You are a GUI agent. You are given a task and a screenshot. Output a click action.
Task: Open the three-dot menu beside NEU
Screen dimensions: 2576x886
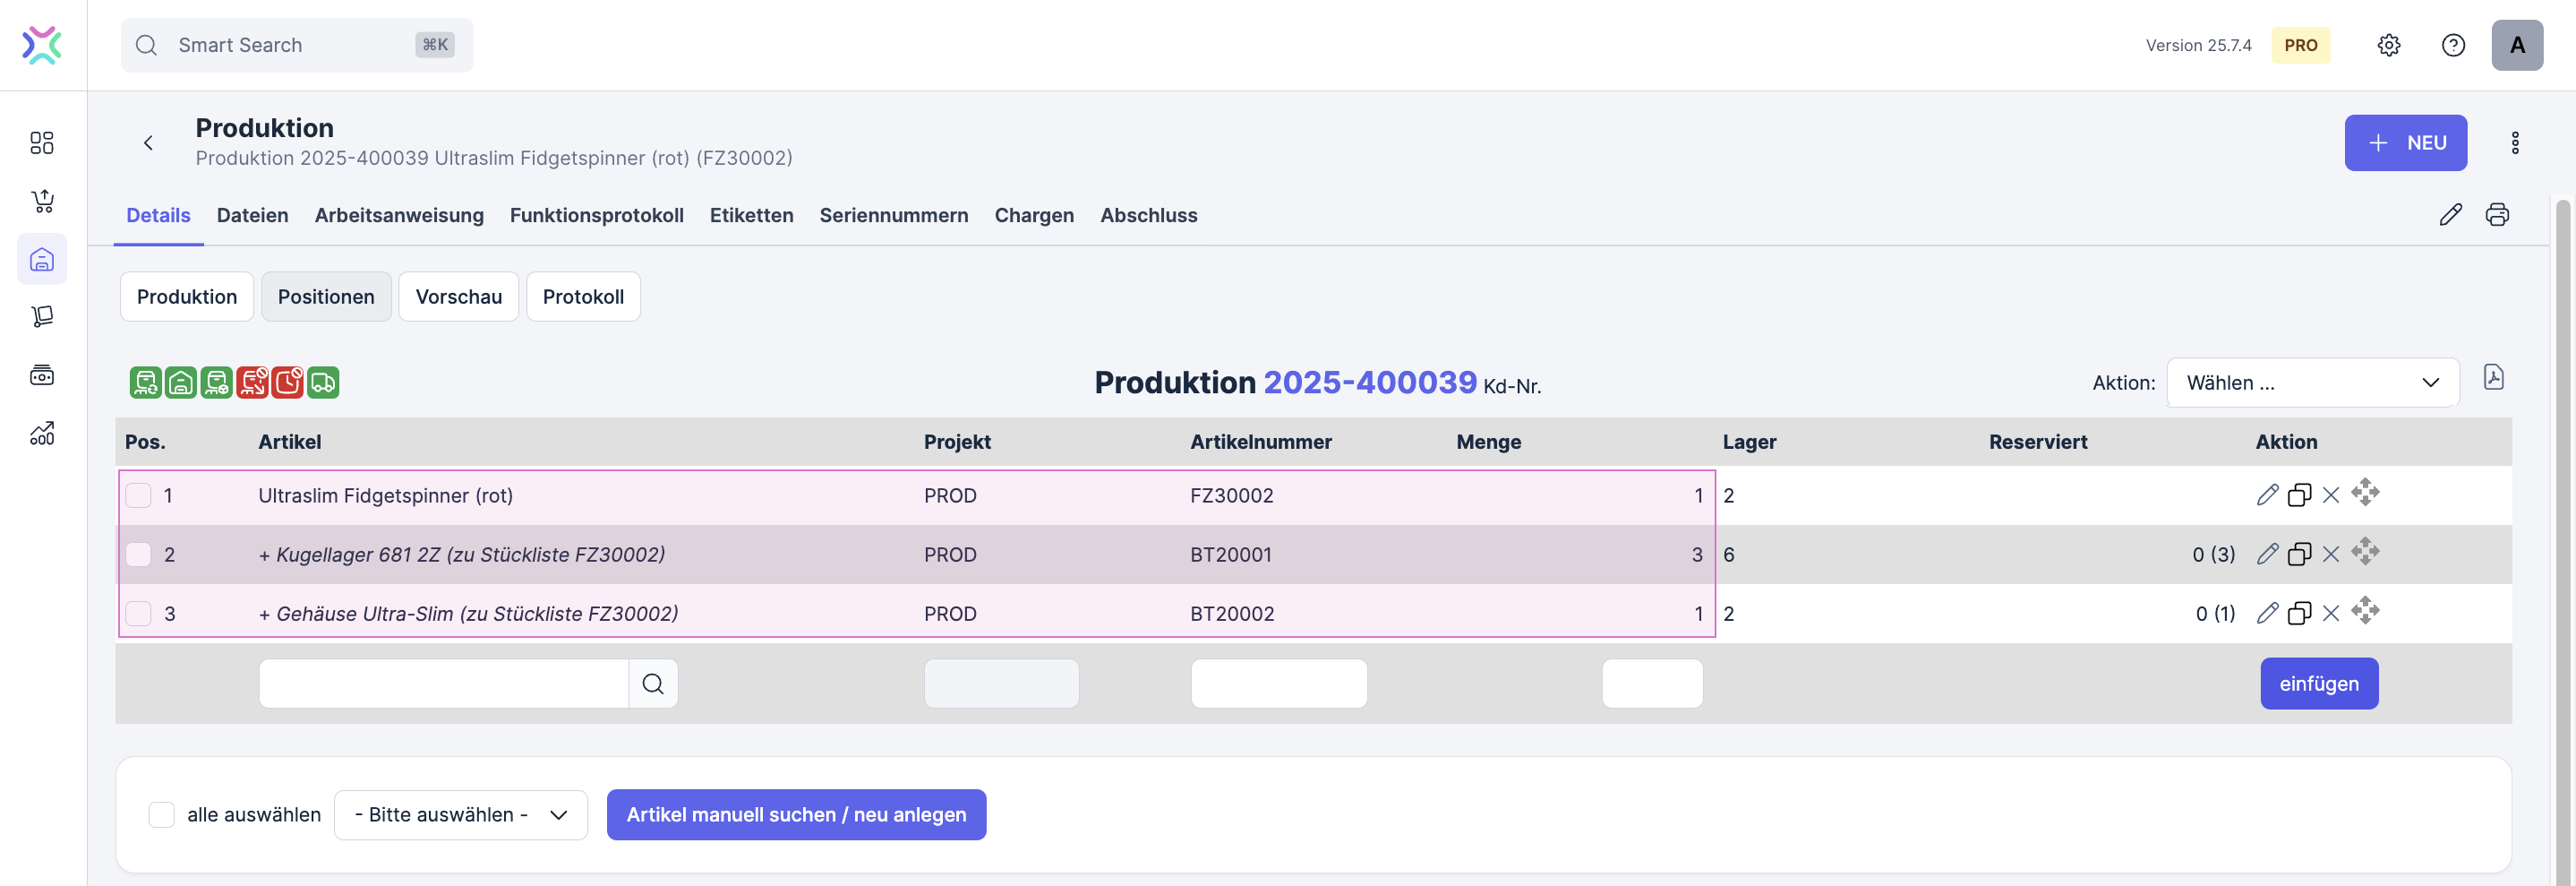[x=2515, y=143]
